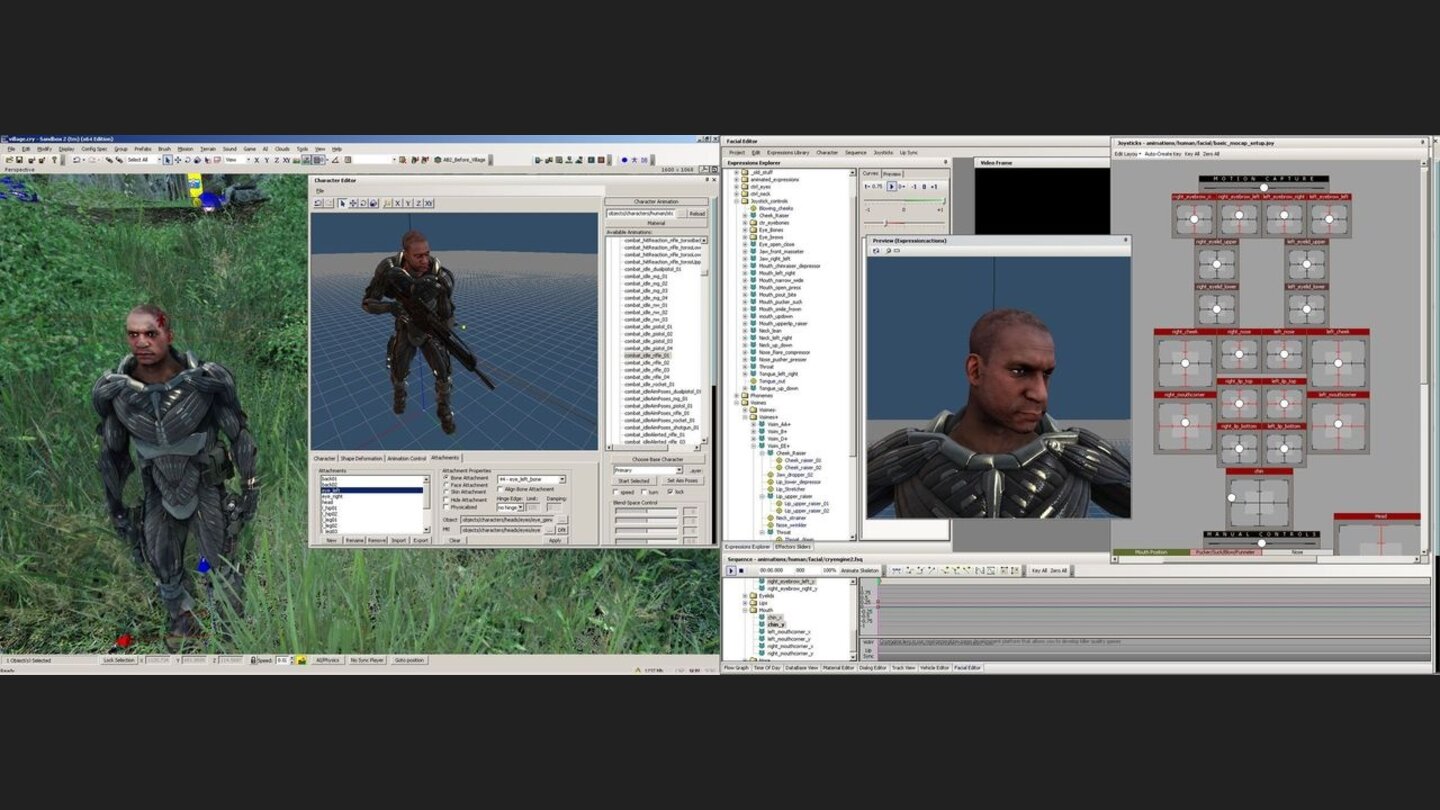
Task: Open the Select All dropdown in Sandbox toolbar
Action: point(158,160)
